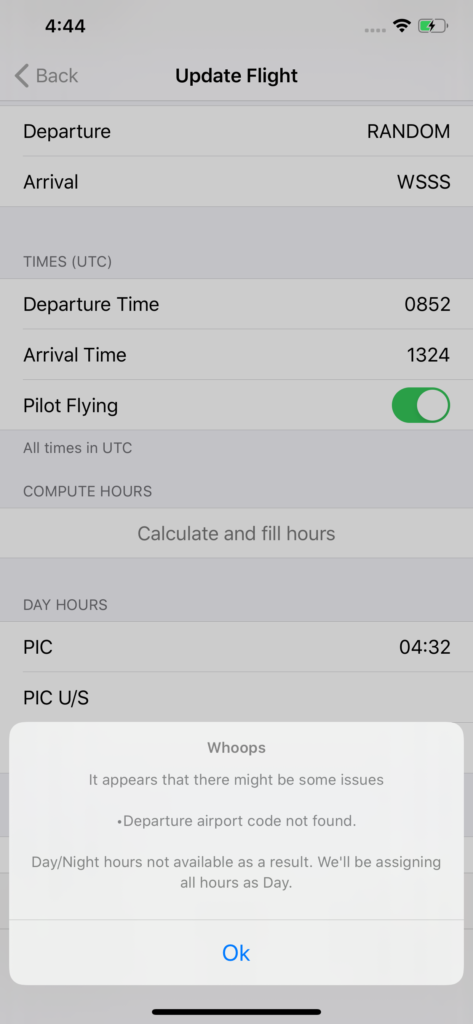Dismiss the Whoops alert with Ok
The image size is (473, 1024).
click(x=236, y=953)
